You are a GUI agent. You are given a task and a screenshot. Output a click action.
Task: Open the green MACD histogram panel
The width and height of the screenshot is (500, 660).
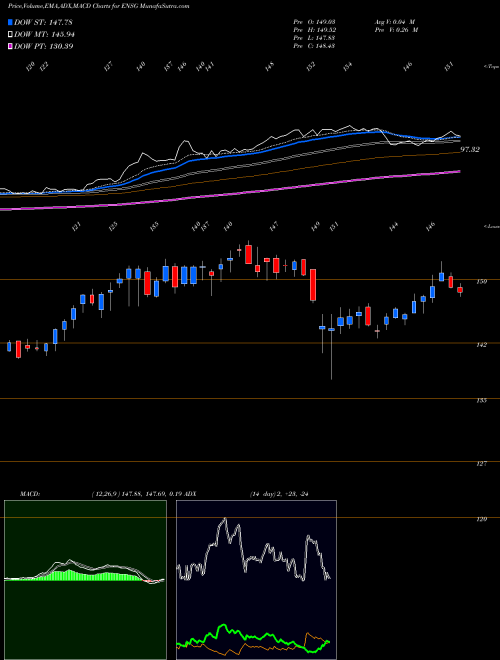85,580
